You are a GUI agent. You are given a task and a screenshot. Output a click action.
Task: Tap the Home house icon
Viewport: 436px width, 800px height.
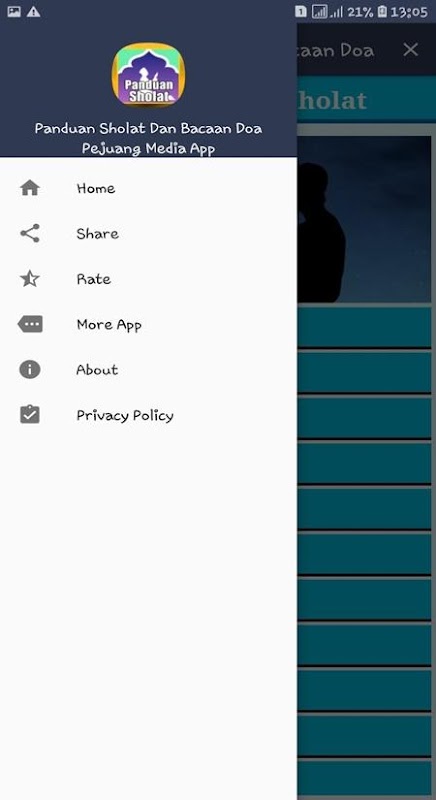(30, 188)
